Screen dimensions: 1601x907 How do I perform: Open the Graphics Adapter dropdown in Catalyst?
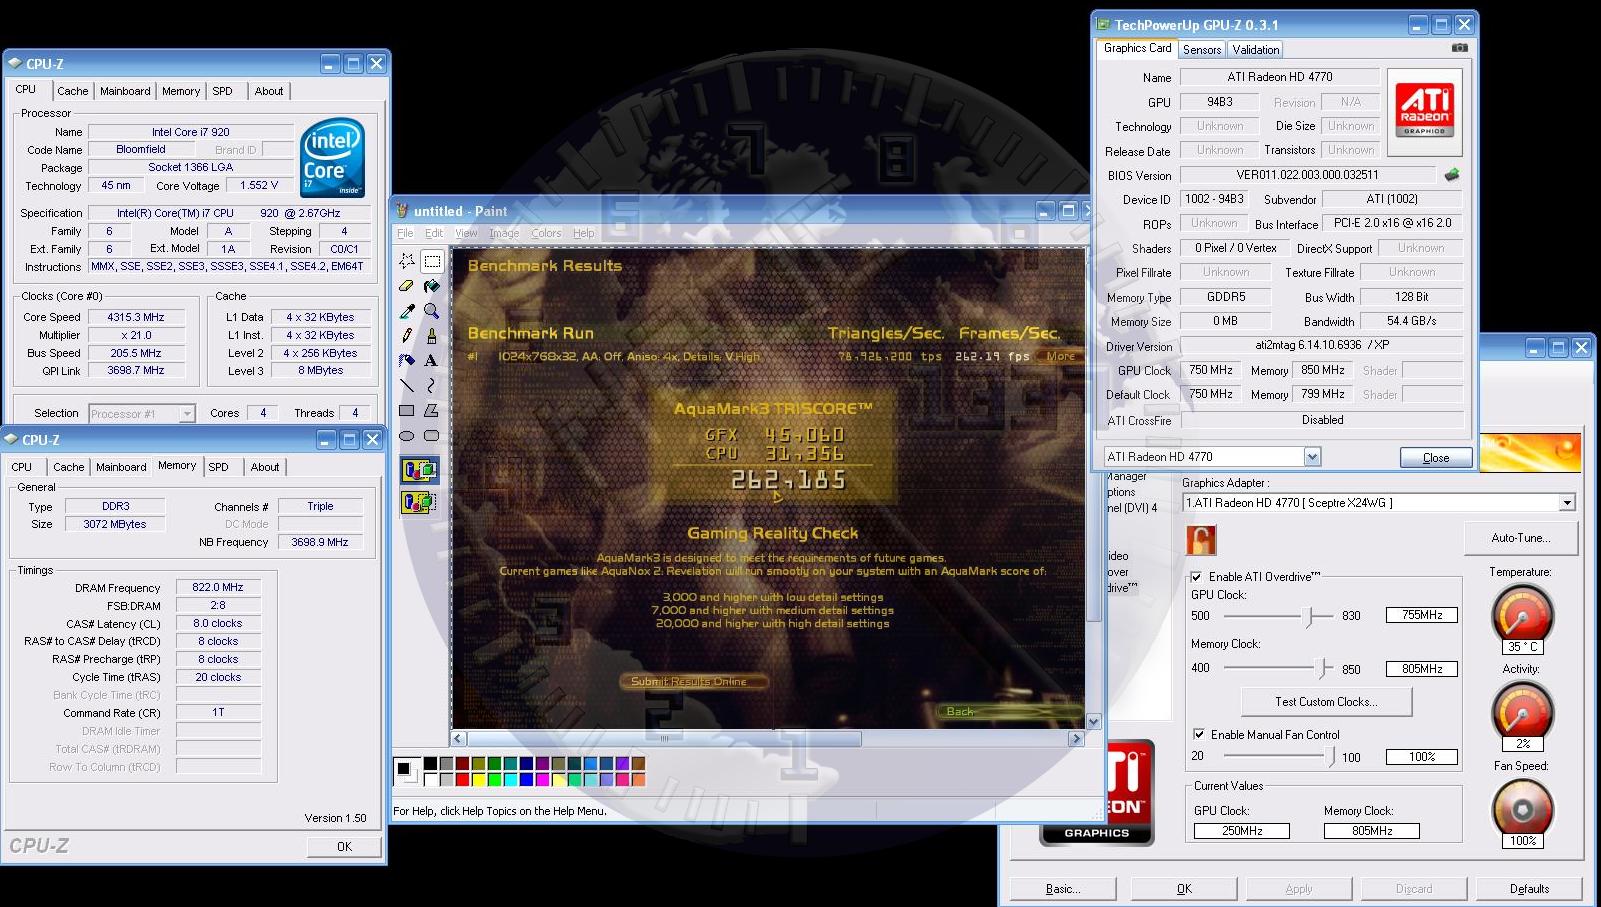pyautogui.click(x=1567, y=503)
